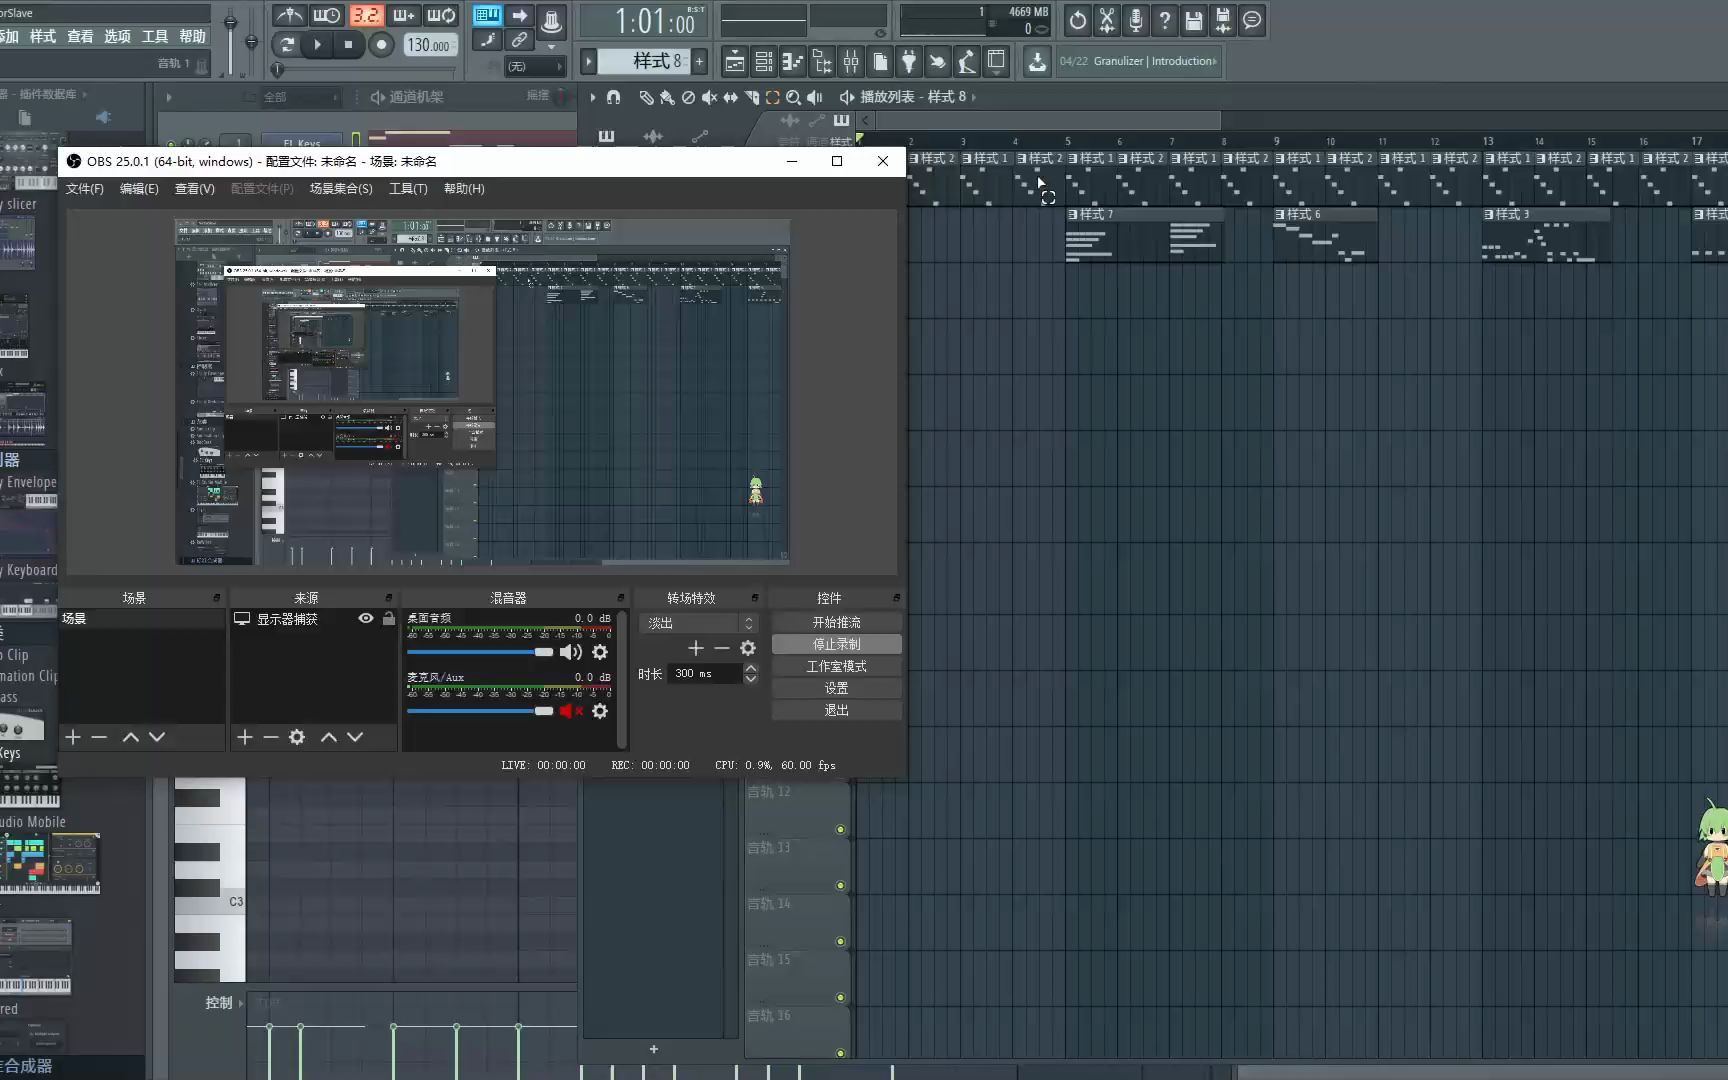
Task: Select the playlist slip tool
Action: [x=730, y=97]
